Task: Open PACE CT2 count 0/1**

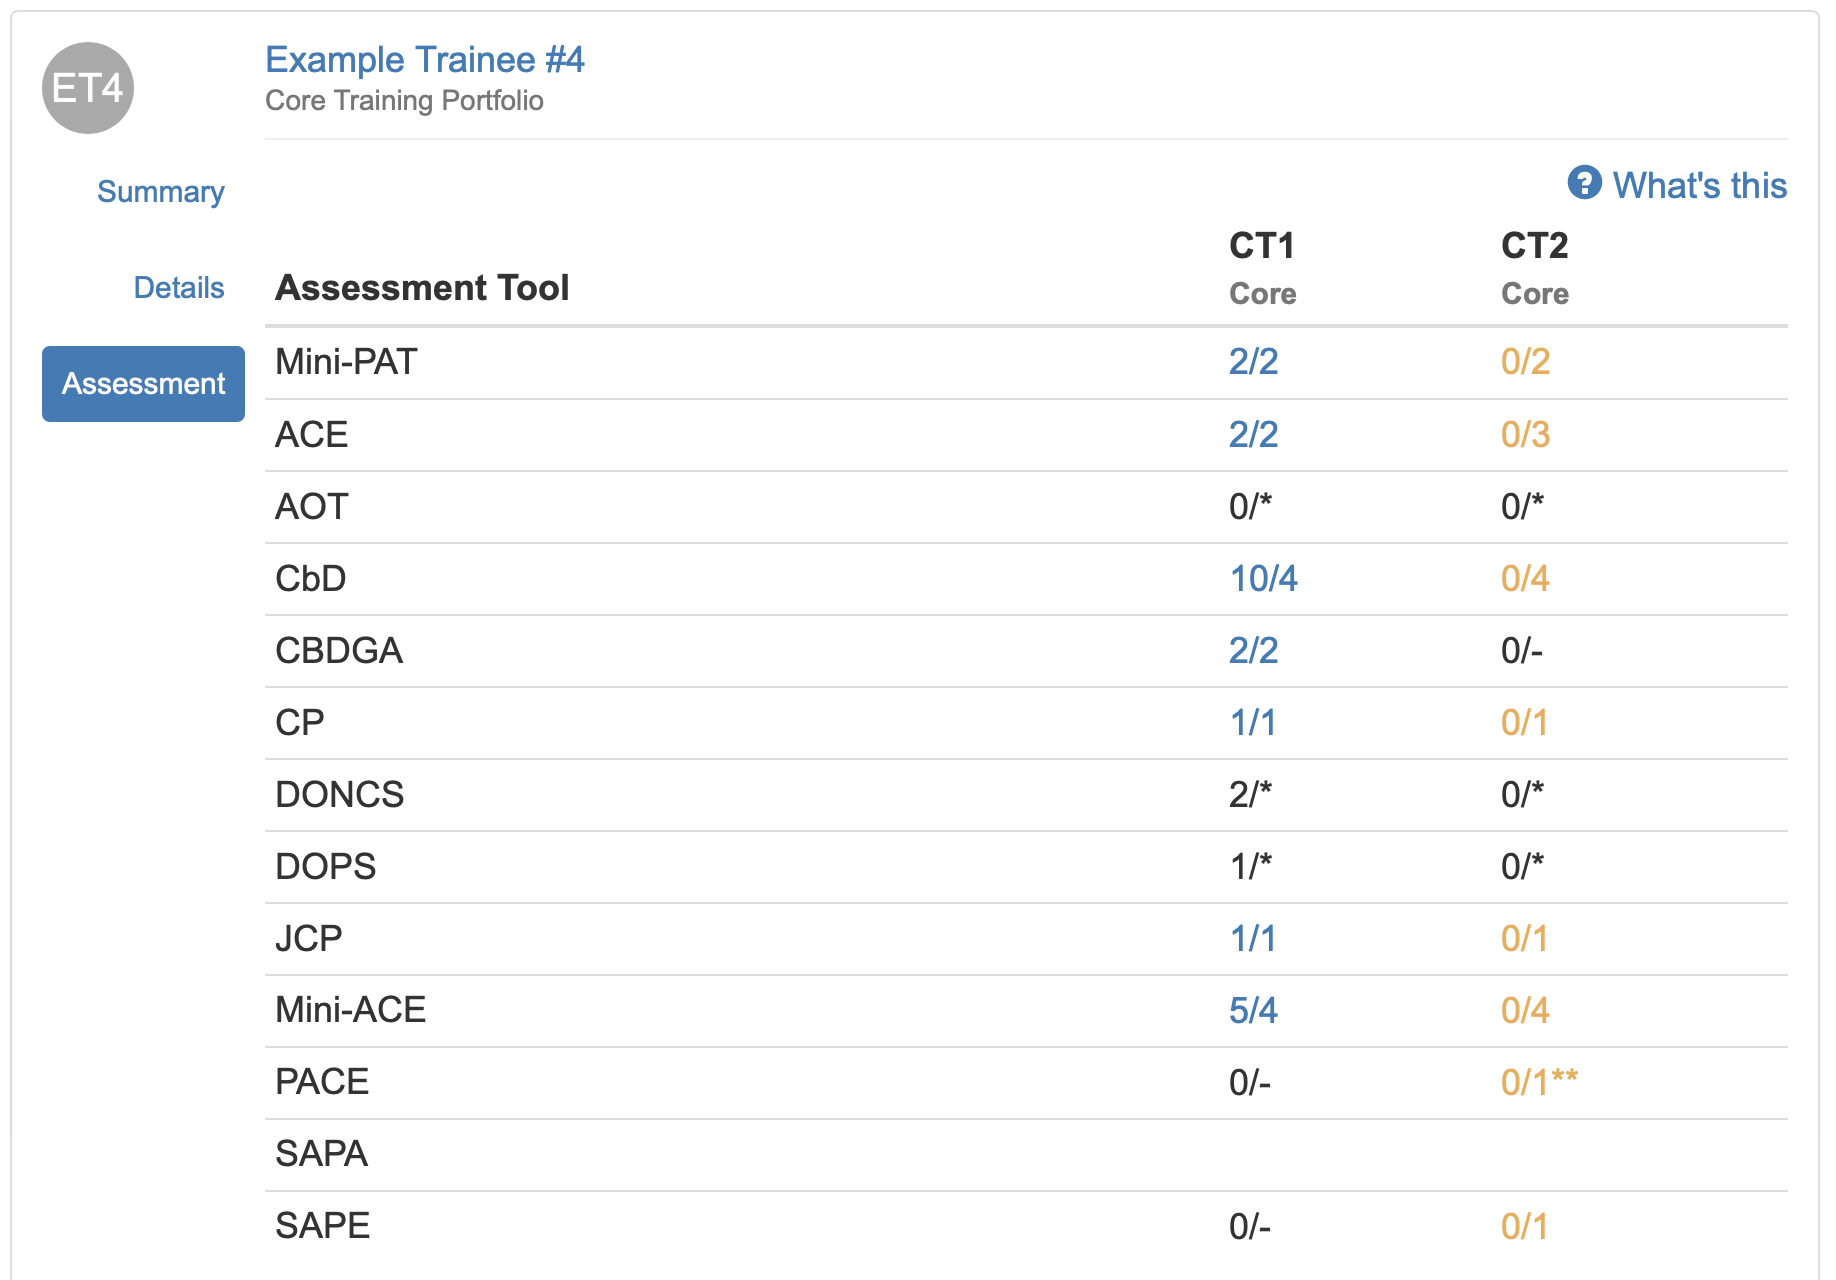Action: click(1539, 1082)
